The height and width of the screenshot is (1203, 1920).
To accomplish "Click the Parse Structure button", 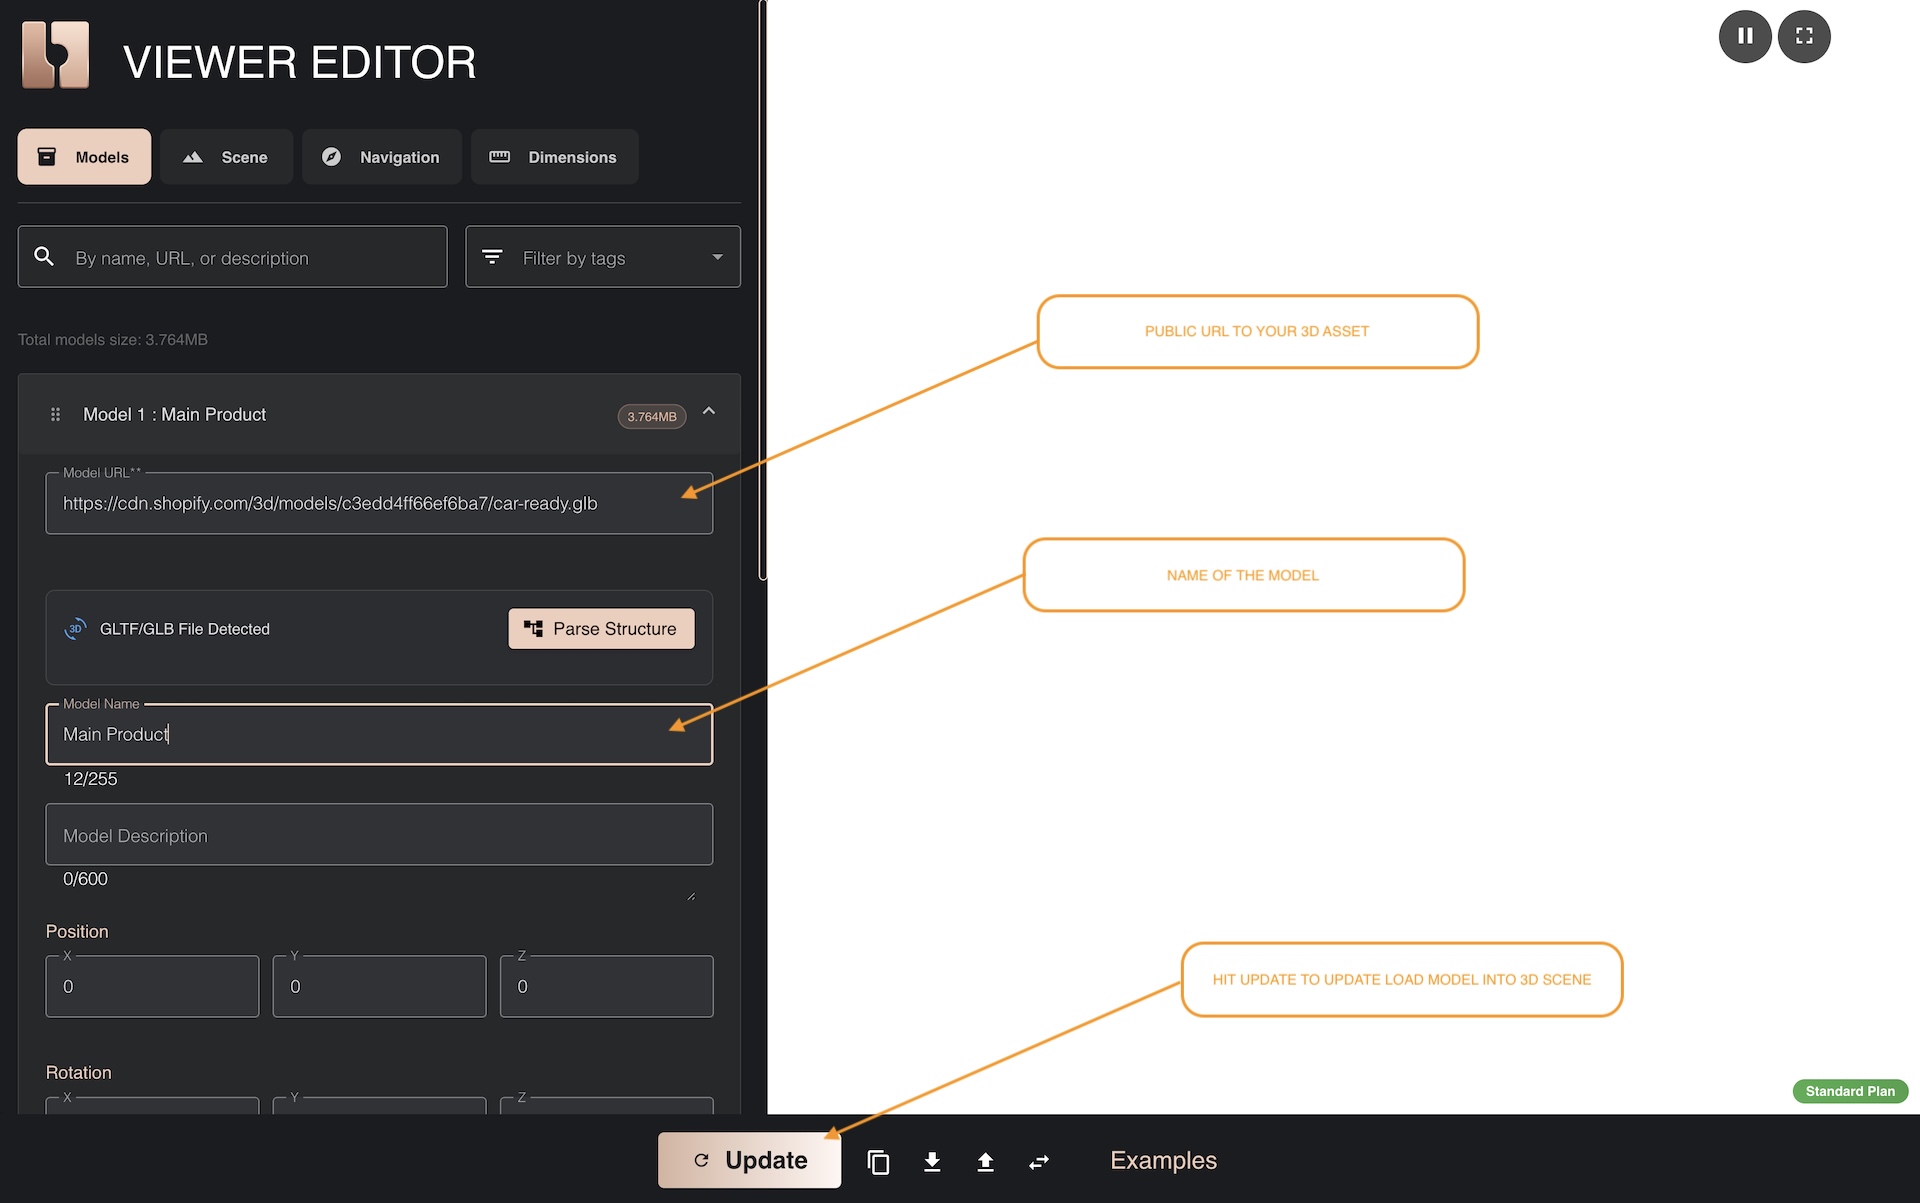I will click(x=601, y=628).
